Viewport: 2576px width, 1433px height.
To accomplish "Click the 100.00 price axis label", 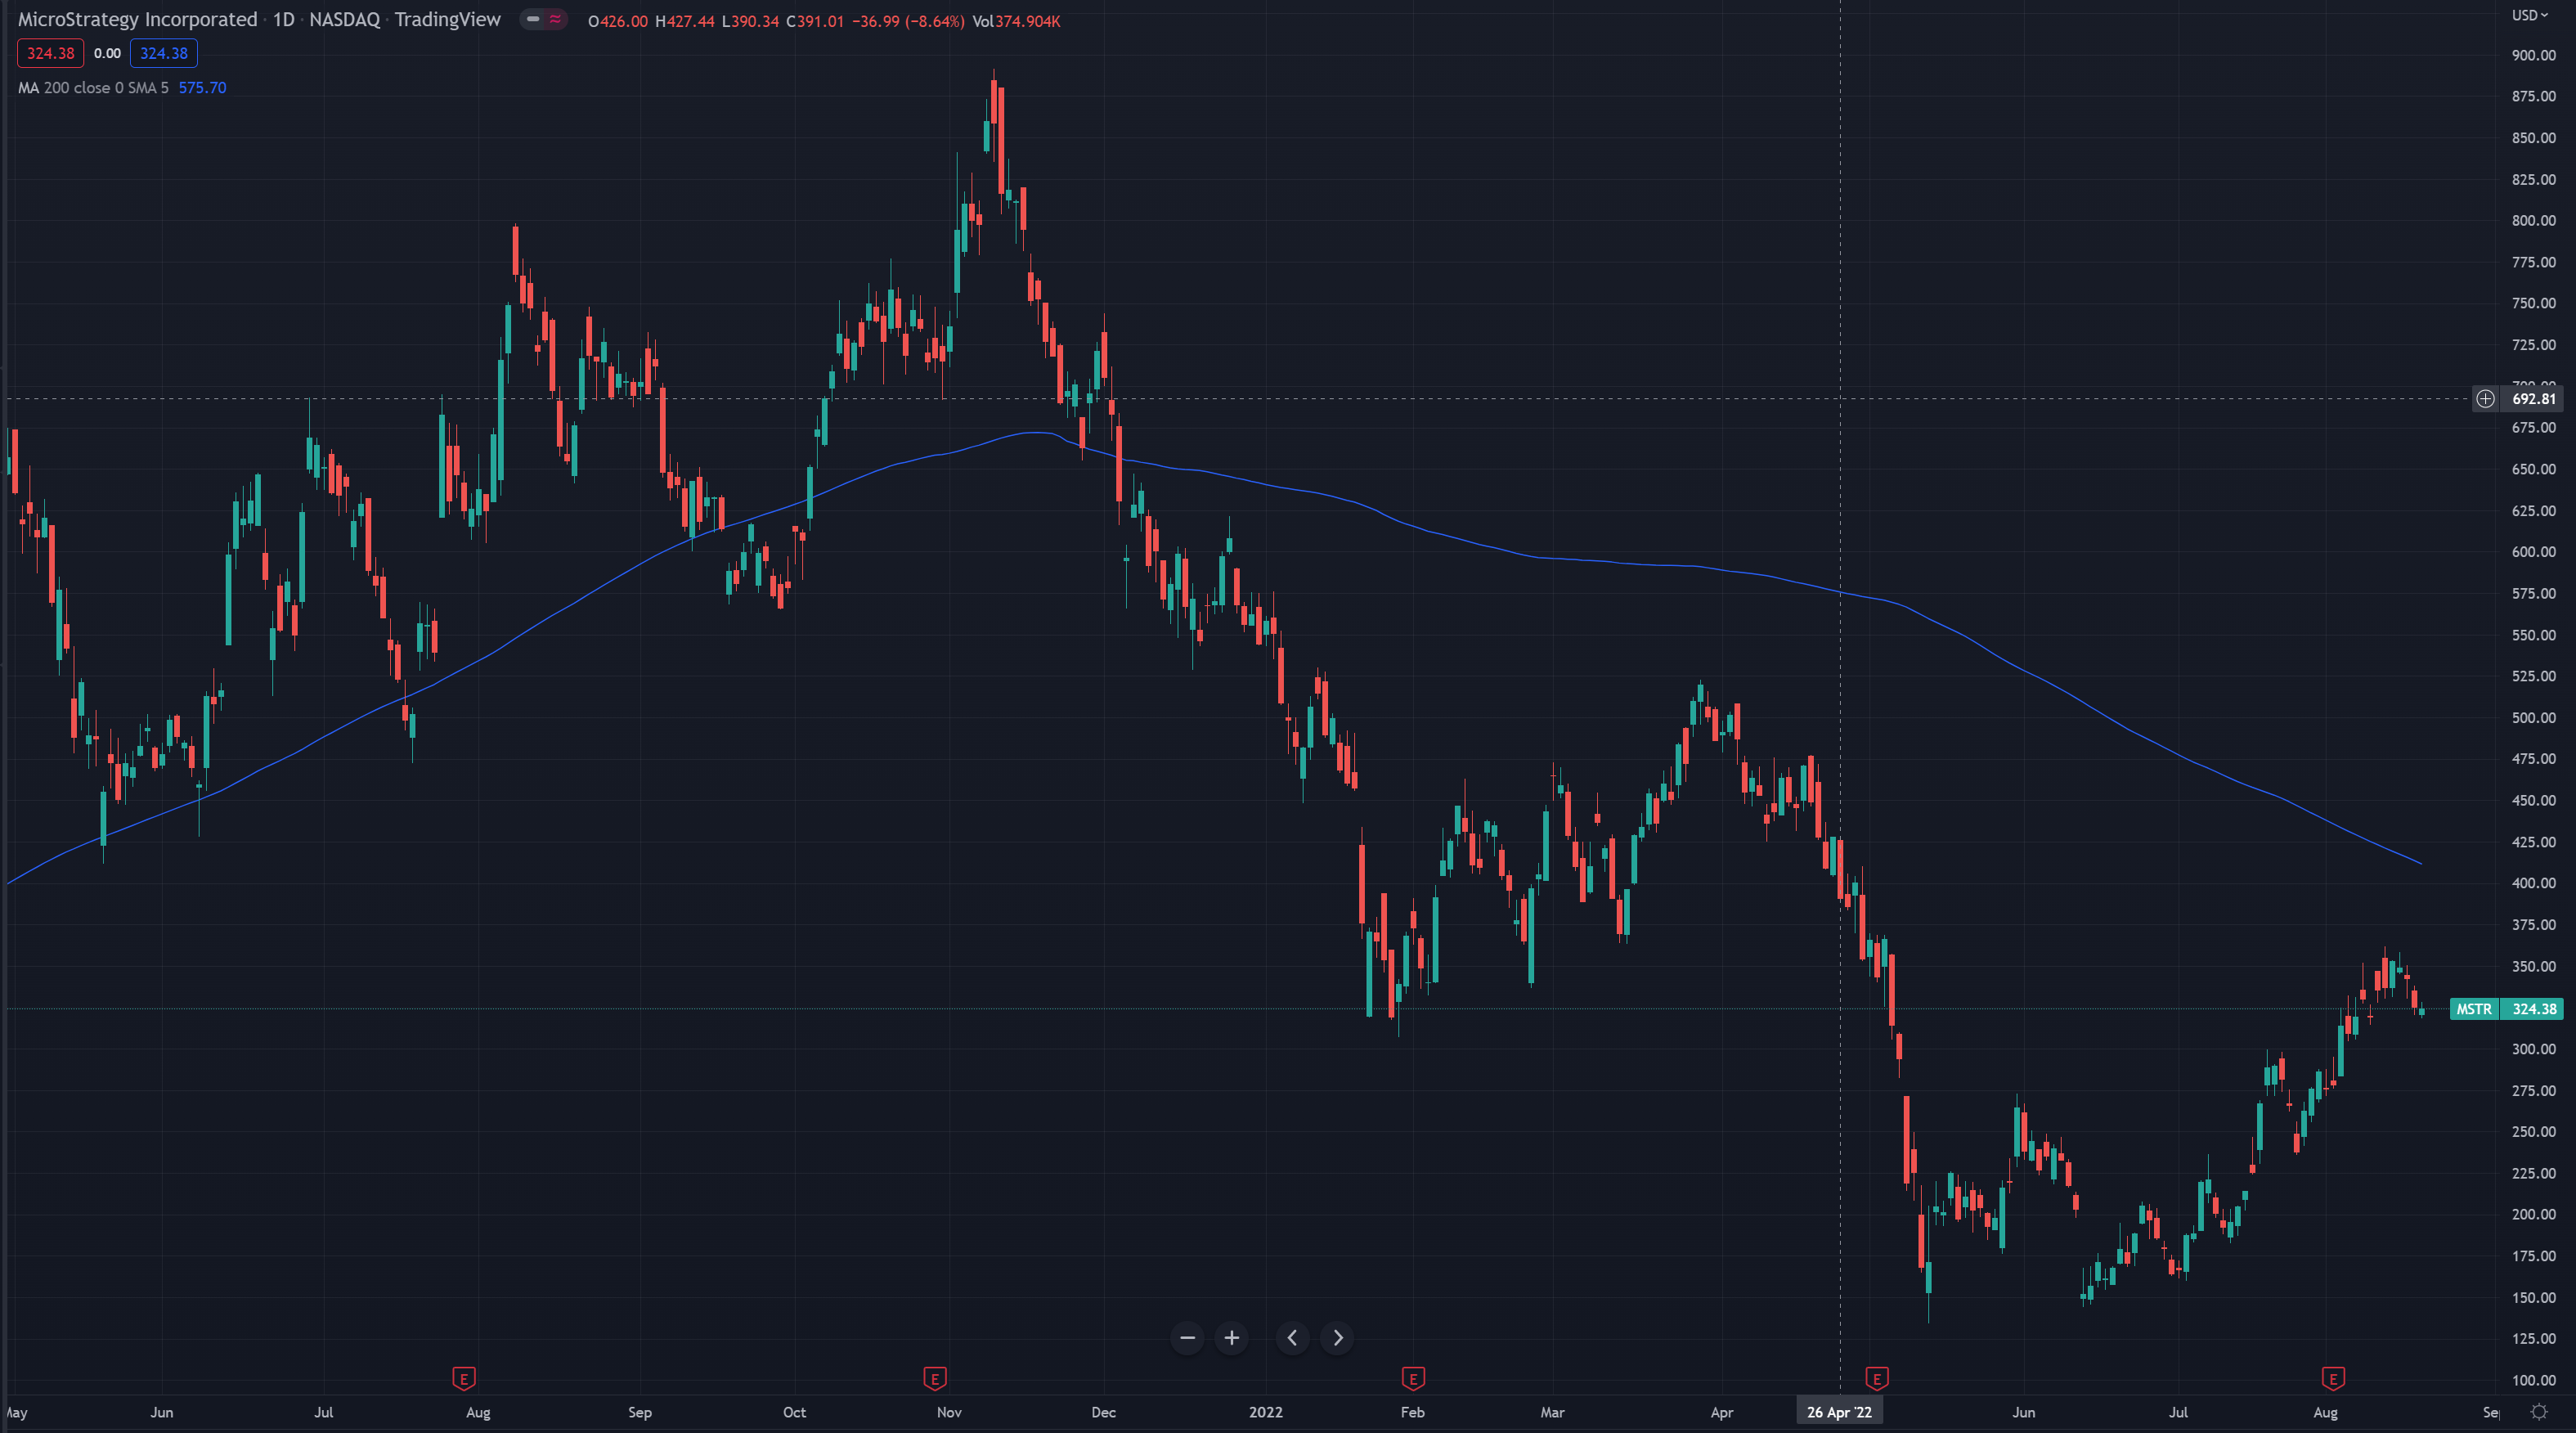I will click(2533, 1380).
